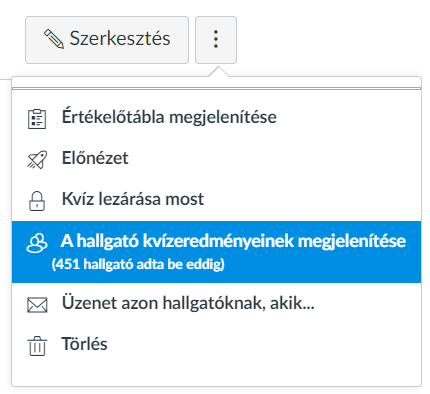Choose Üzenet azon hallgatóknak, akik... entry
This screenshot has width=430, height=394.
pyautogui.click(x=216, y=304)
